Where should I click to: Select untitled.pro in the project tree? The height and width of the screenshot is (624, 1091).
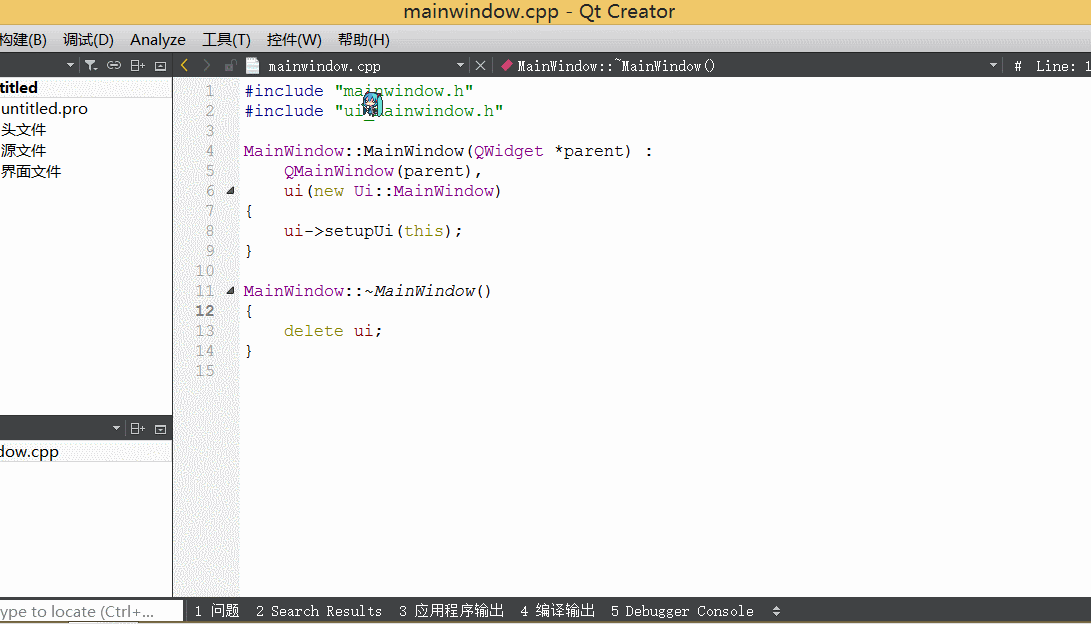pos(45,108)
